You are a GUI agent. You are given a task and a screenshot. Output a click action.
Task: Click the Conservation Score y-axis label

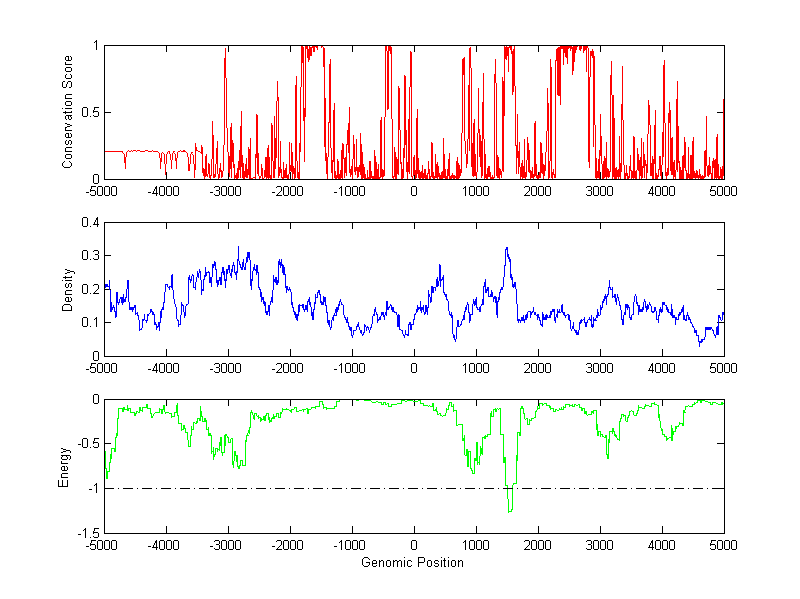point(68,112)
